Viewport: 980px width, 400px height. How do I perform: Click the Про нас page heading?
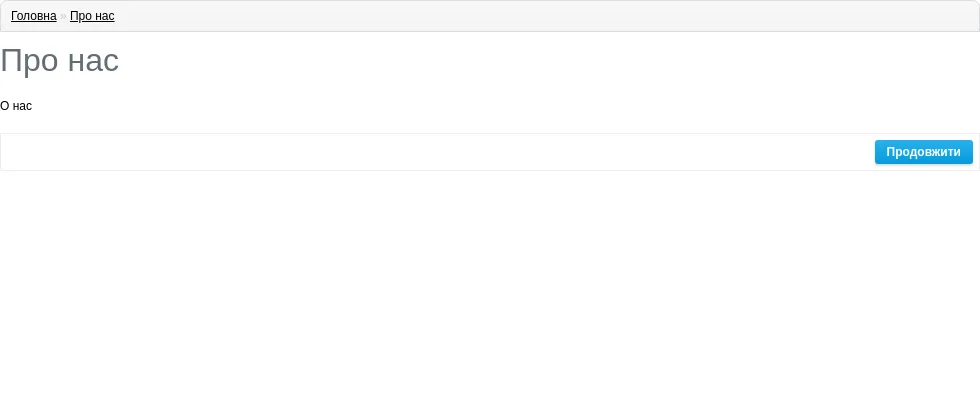pyautogui.click(x=59, y=61)
